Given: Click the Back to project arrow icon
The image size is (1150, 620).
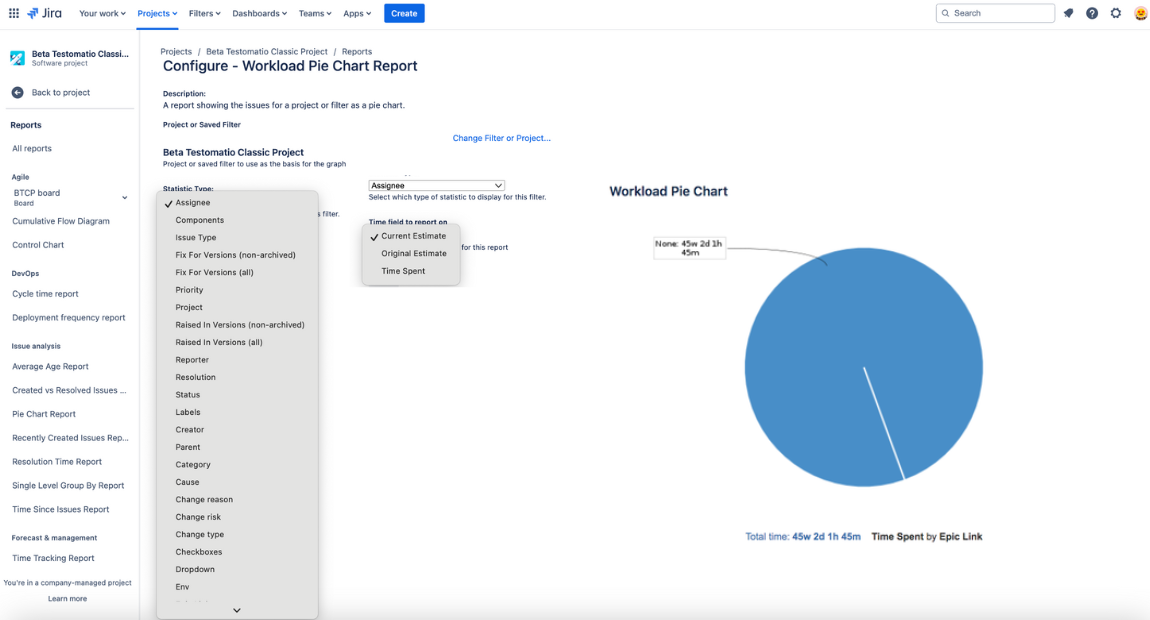Looking at the screenshot, I should [x=16, y=92].
